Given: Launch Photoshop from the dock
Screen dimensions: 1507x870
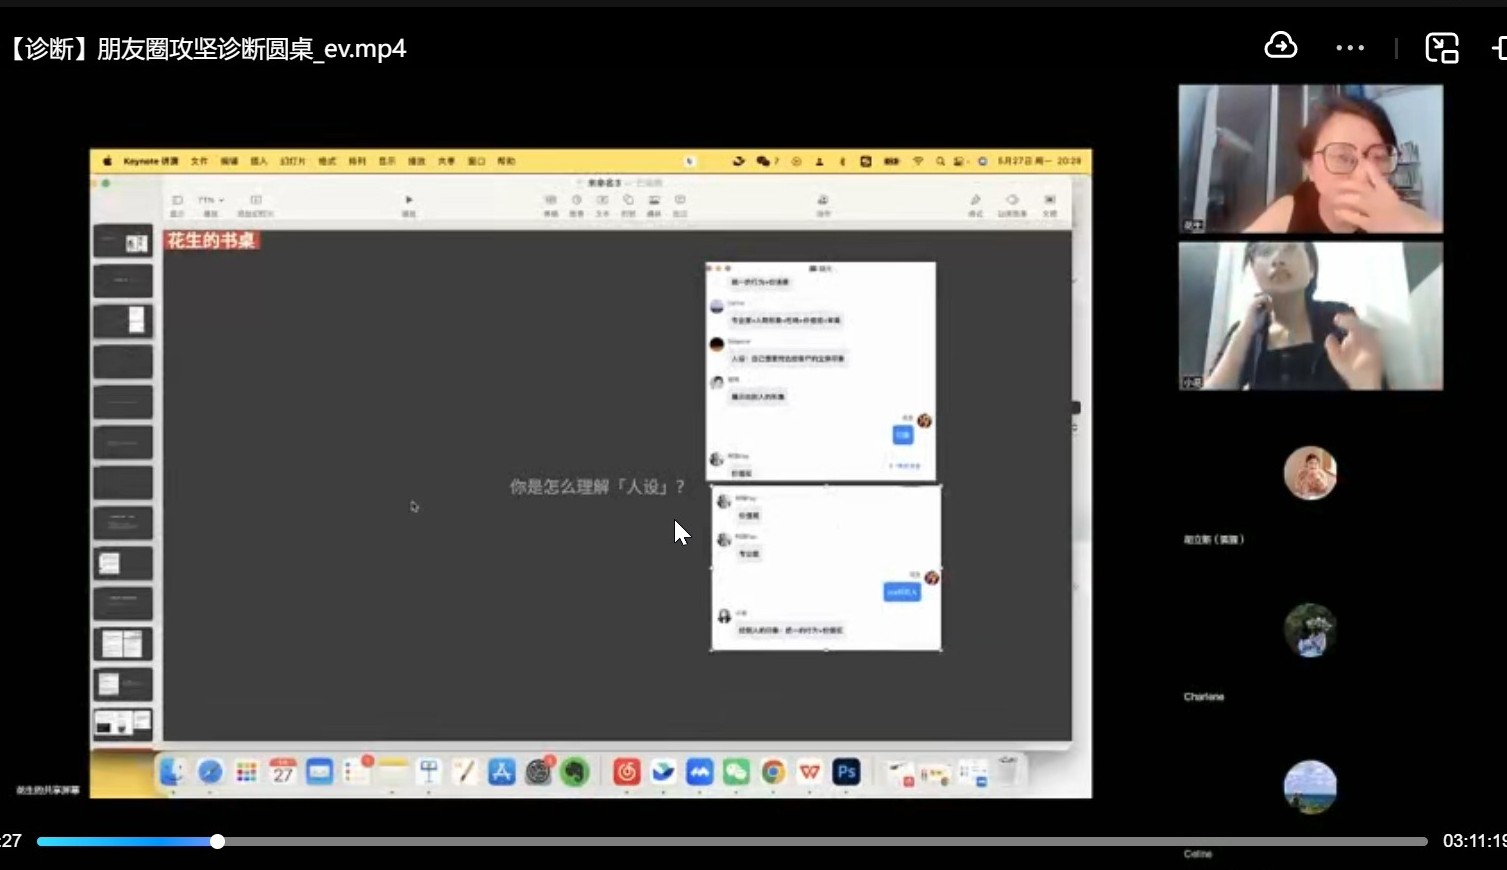Looking at the screenshot, I should pyautogui.click(x=845, y=771).
